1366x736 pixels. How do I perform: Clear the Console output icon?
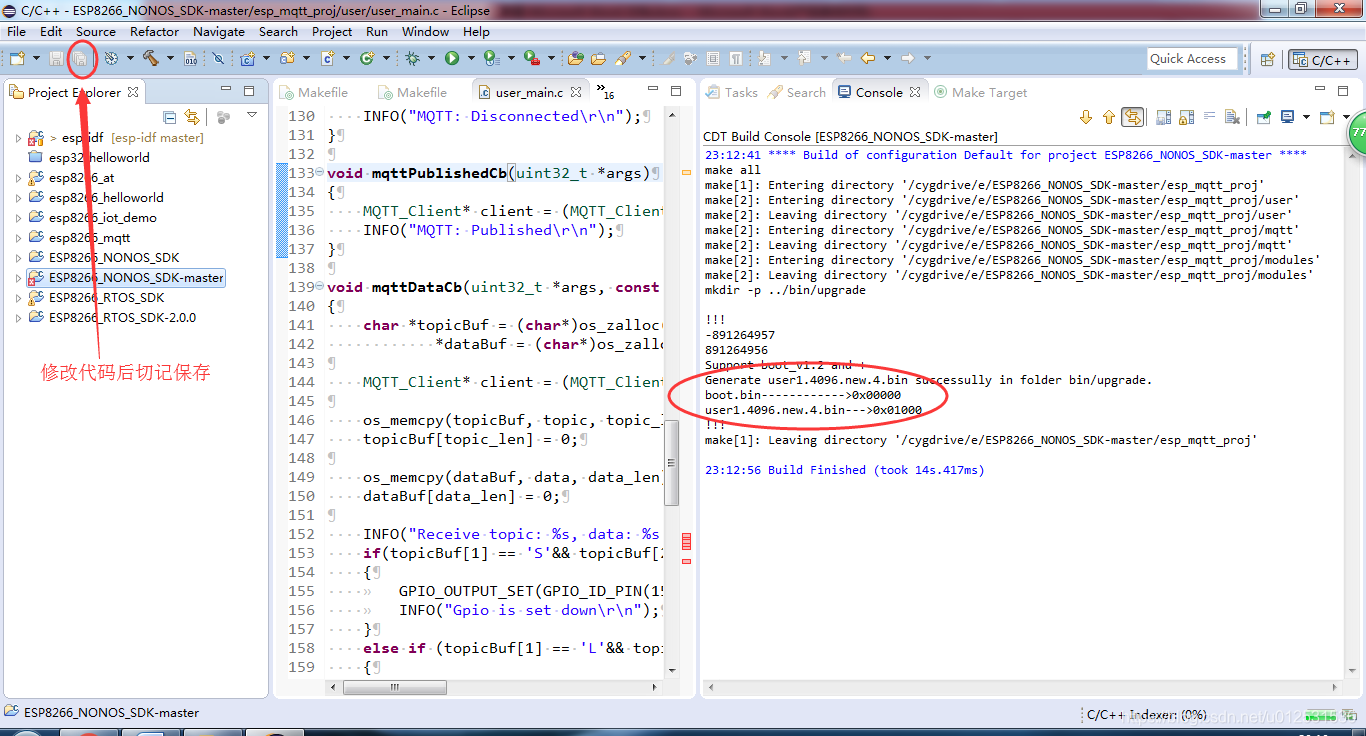pyautogui.click(x=1231, y=117)
